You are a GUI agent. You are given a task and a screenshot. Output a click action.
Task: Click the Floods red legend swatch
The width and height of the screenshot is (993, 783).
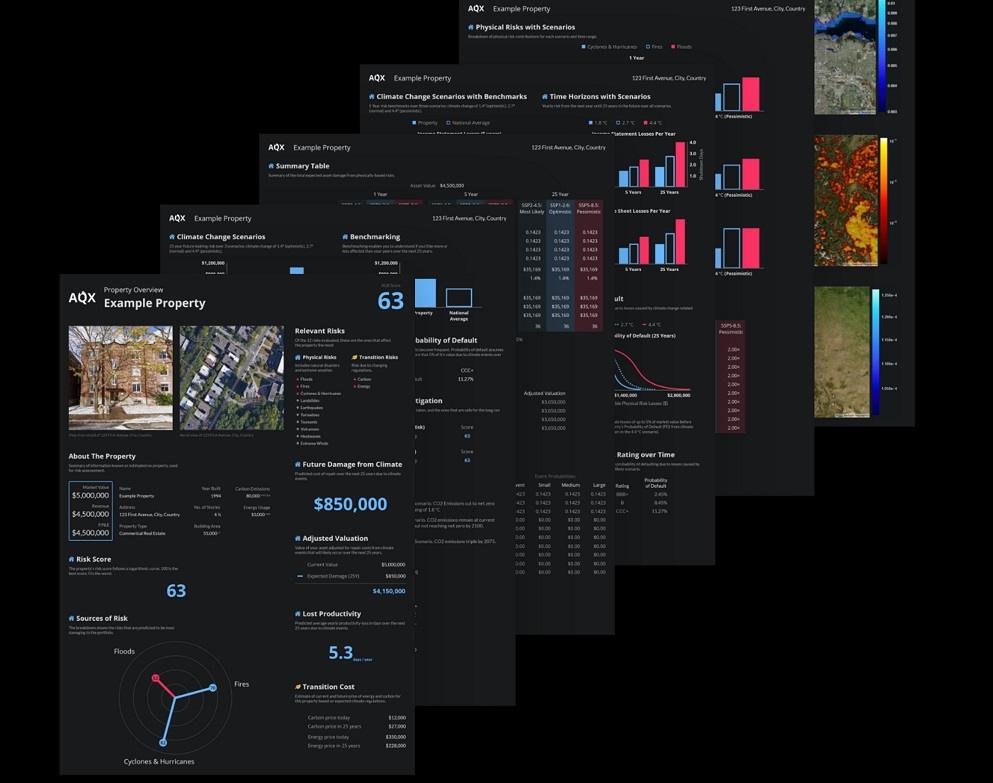(673, 47)
